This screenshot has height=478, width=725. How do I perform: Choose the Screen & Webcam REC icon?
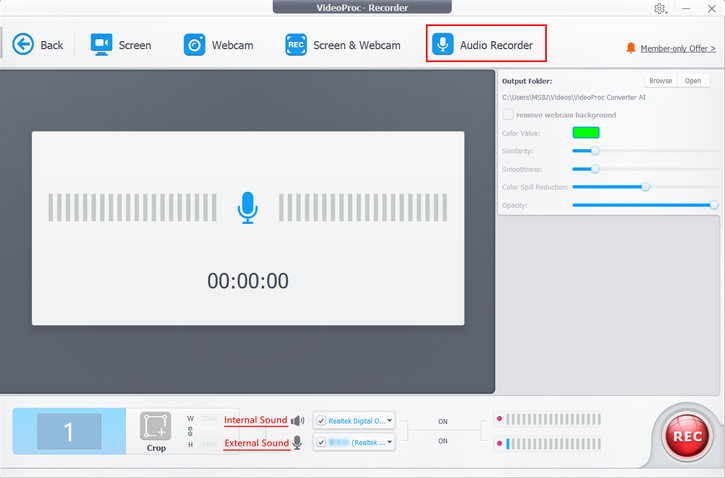[295, 45]
